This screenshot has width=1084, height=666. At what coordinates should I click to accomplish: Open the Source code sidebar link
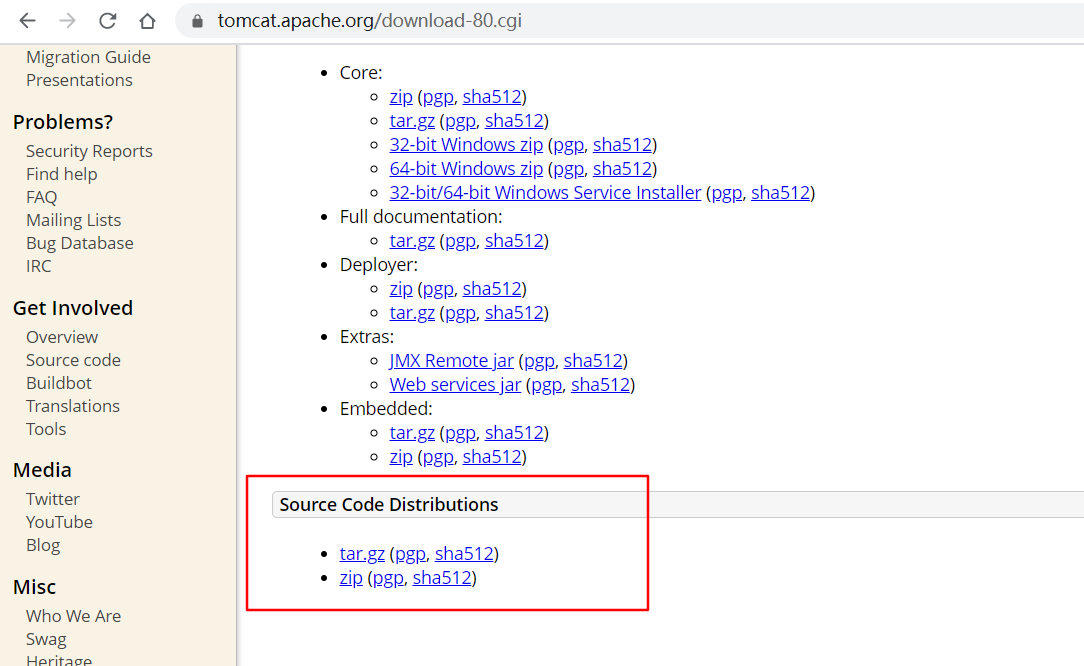pos(73,360)
